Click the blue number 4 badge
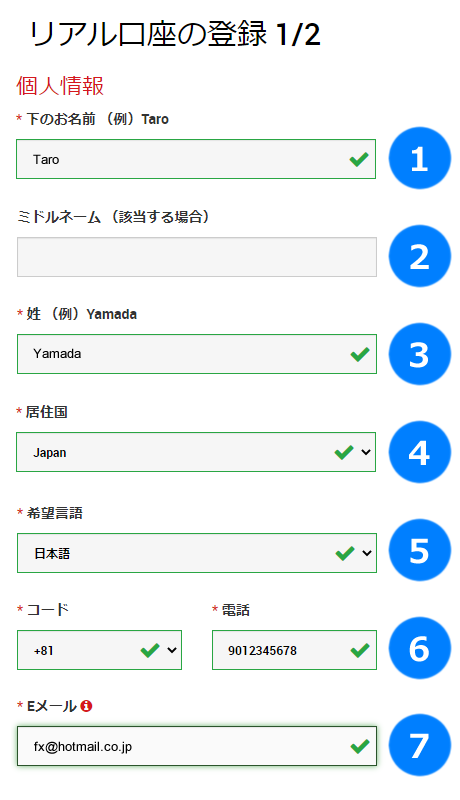Screen dimensions: 460x800 click(x=419, y=452)
